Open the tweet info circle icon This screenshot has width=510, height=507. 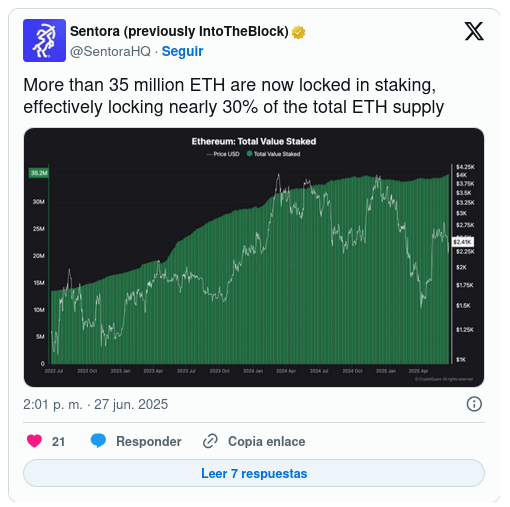click(474, 404)
